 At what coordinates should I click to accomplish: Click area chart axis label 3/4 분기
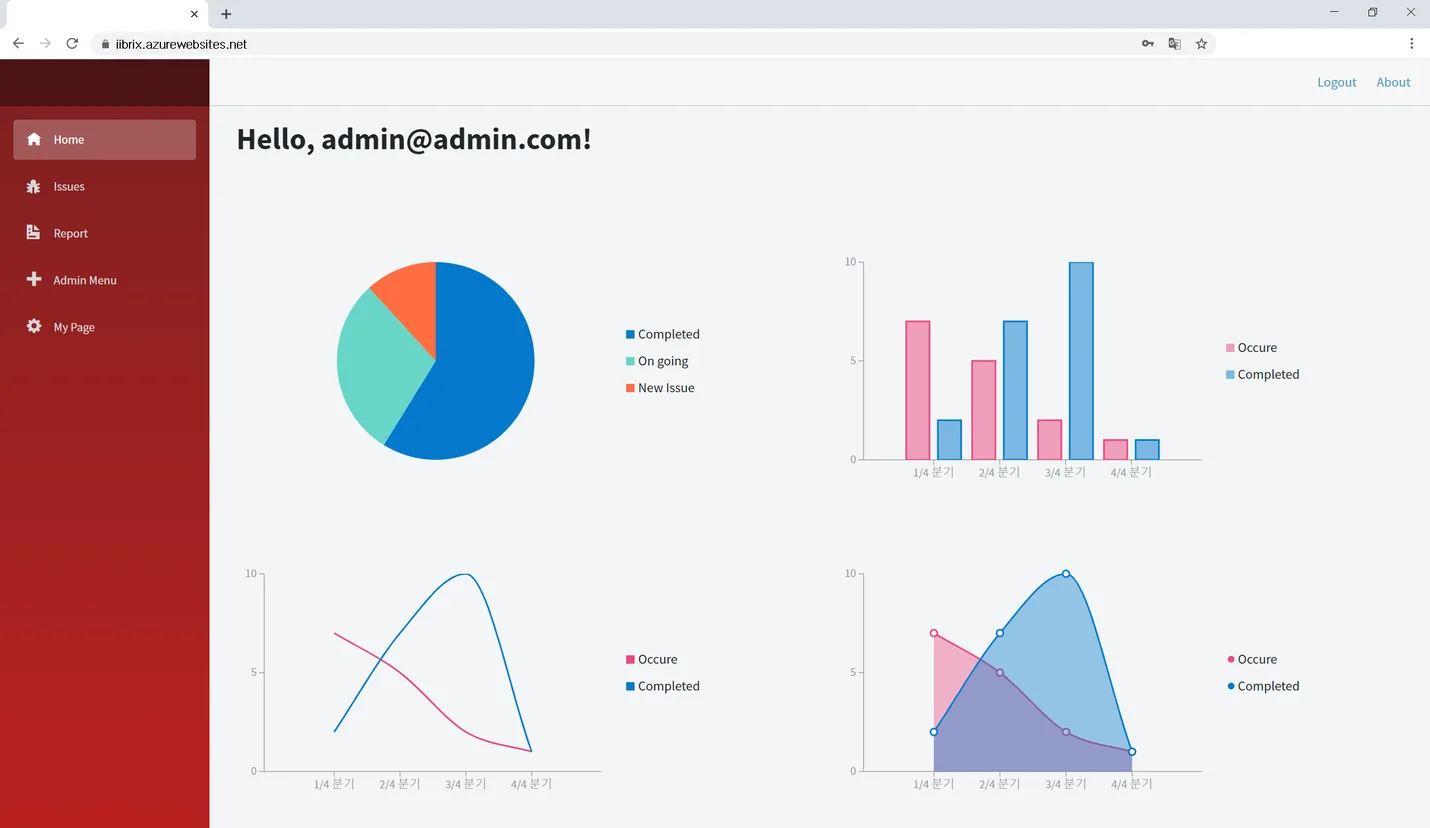(1065, 784)
